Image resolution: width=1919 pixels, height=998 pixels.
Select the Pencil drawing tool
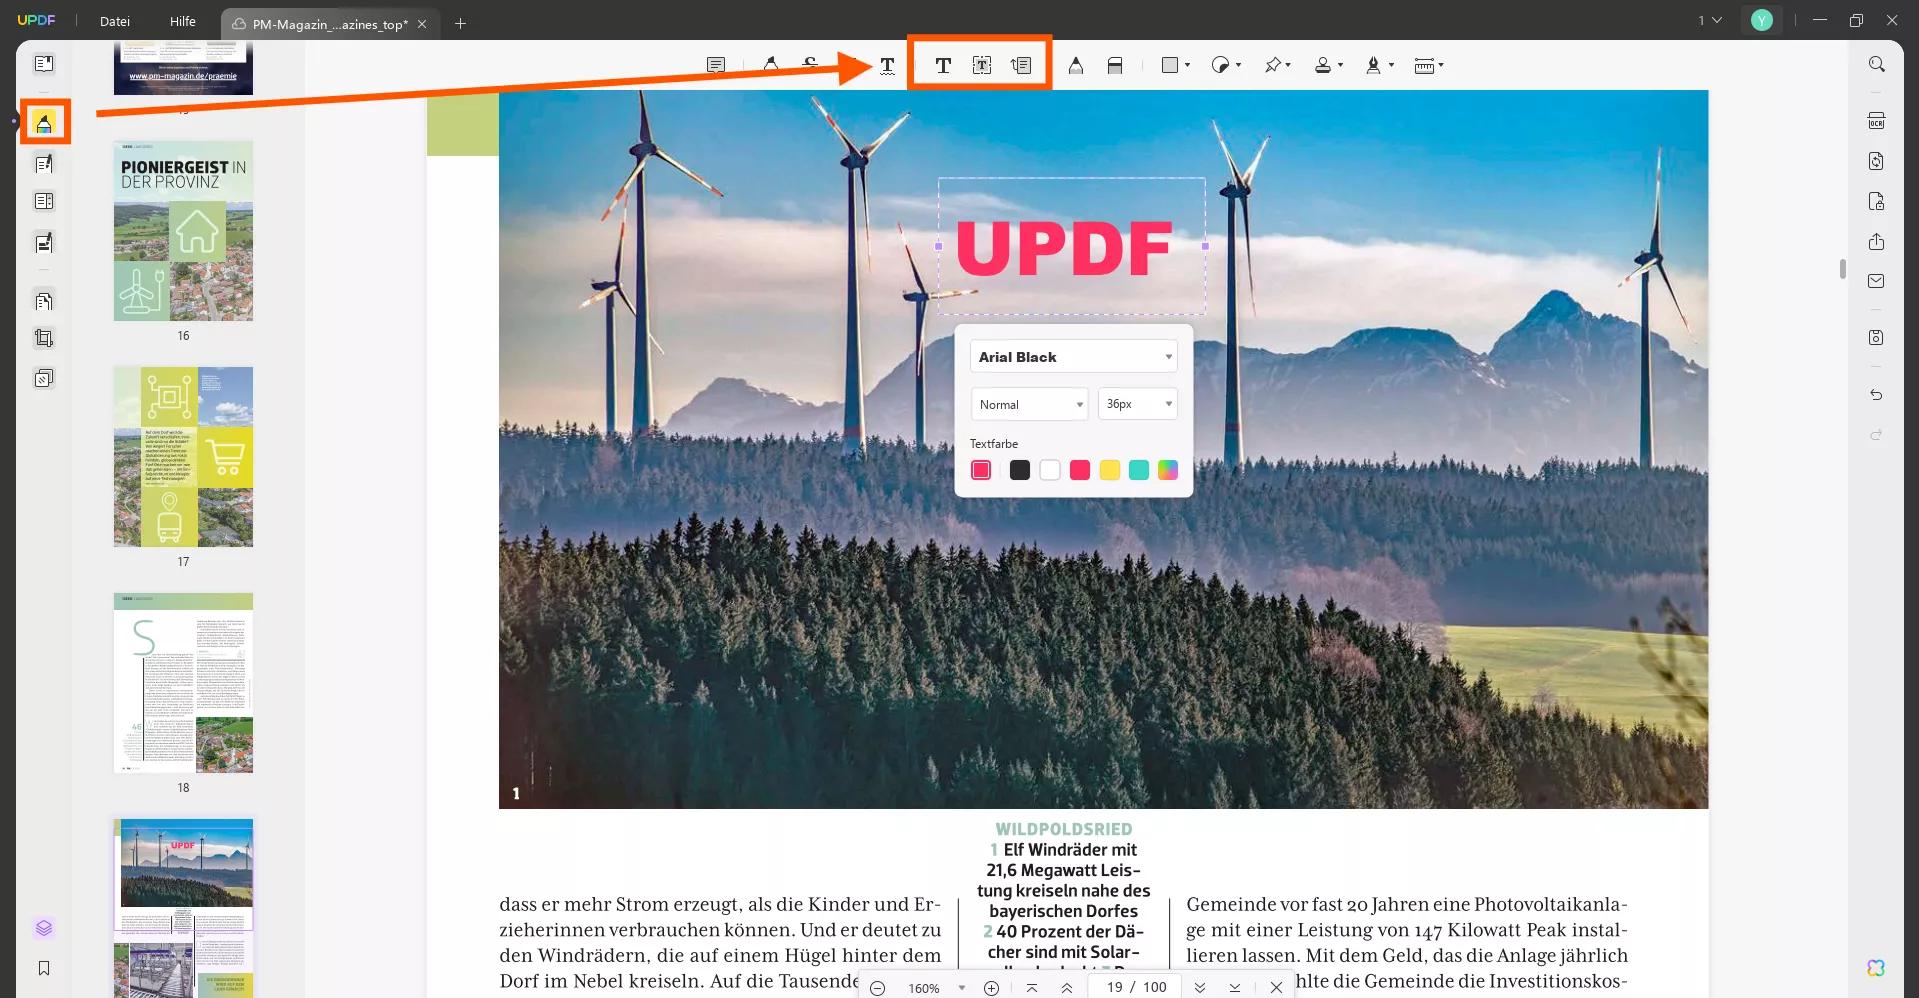coord(1076,65)
